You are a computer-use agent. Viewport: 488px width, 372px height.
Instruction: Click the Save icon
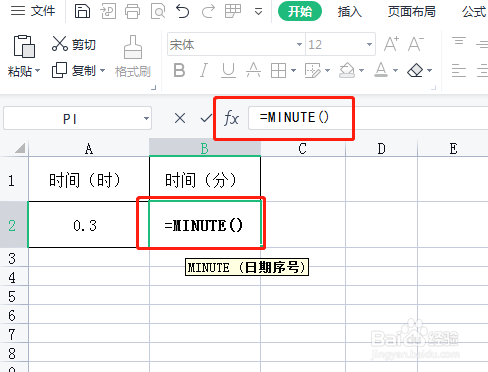coord(82,11)
